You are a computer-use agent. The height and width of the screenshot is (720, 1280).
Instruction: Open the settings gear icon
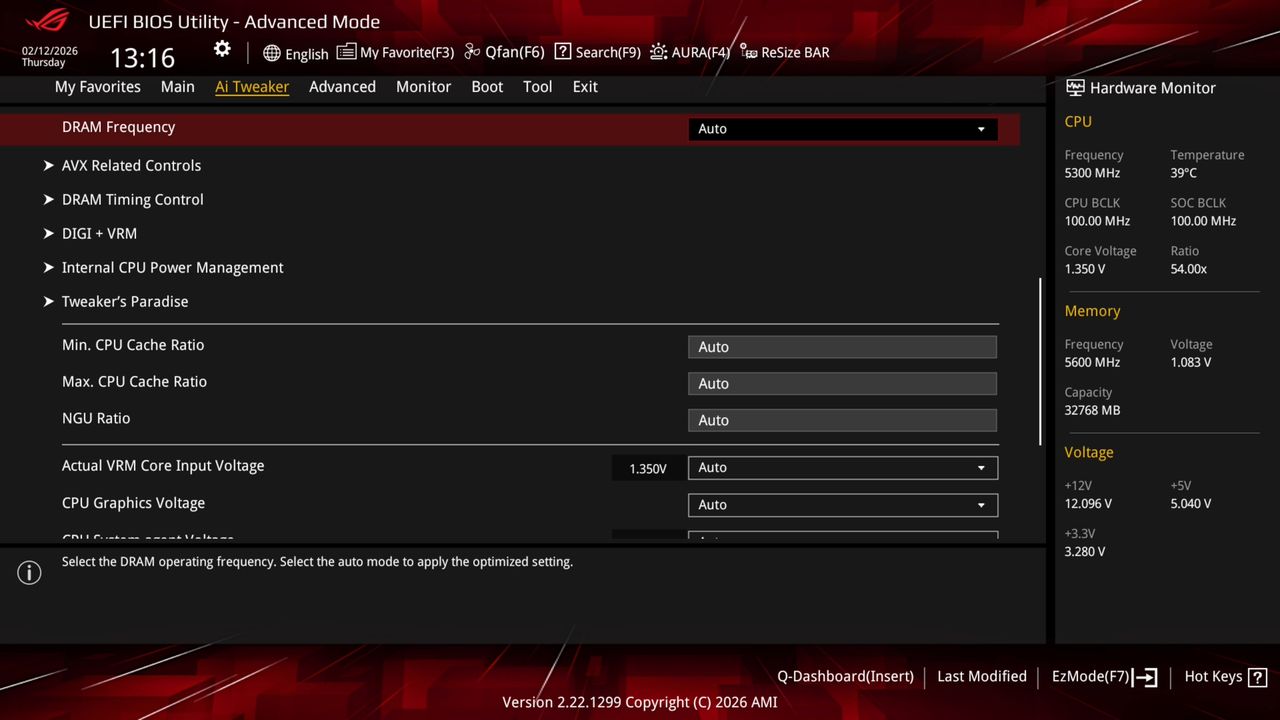point(222,48)
